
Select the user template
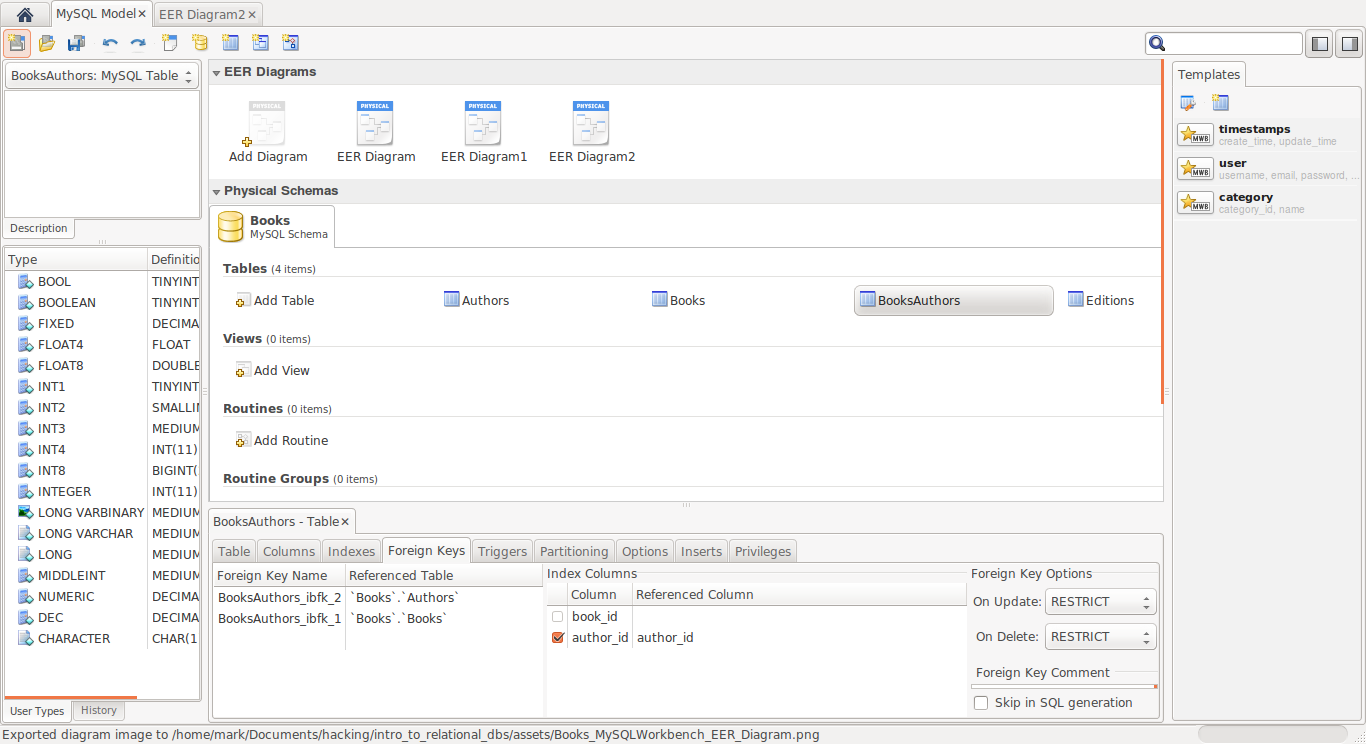pyautogui.click(x=1268, y=169)
